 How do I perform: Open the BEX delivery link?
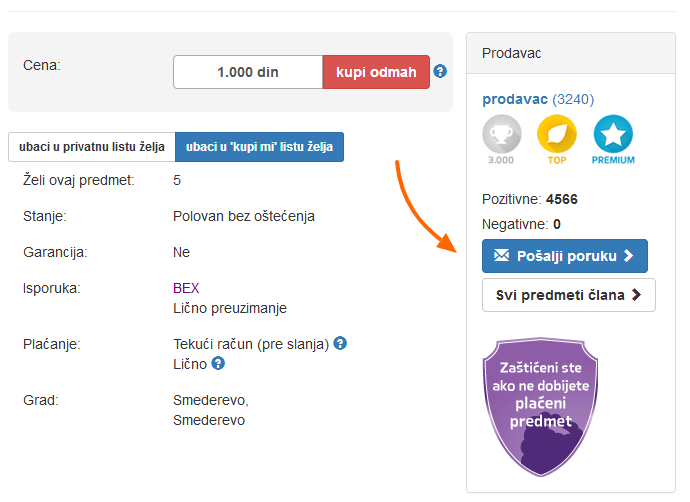click(x=186, y=288)
